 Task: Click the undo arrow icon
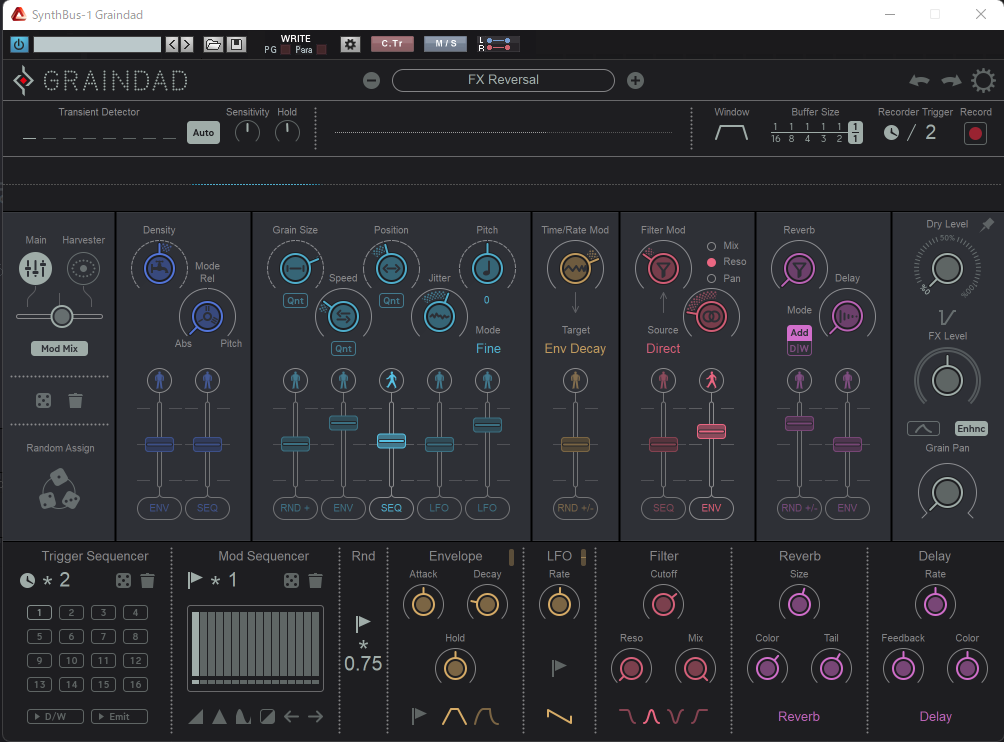click(919, 81)
